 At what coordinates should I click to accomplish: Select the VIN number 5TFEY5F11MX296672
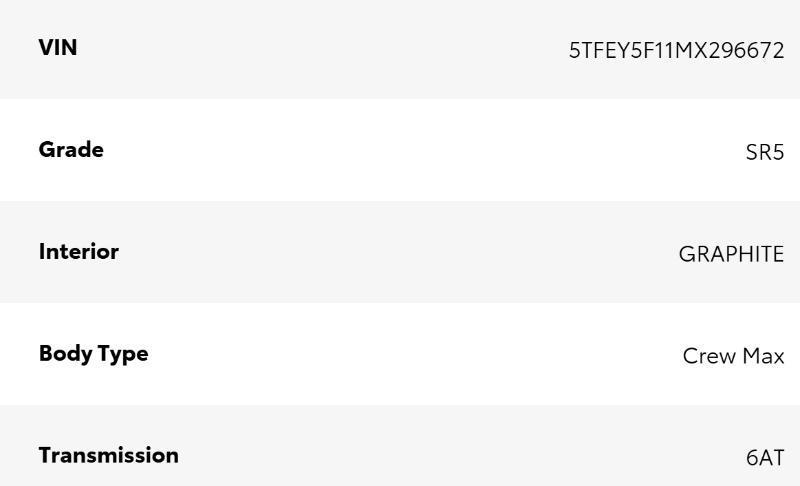click(x=676, y=51)
